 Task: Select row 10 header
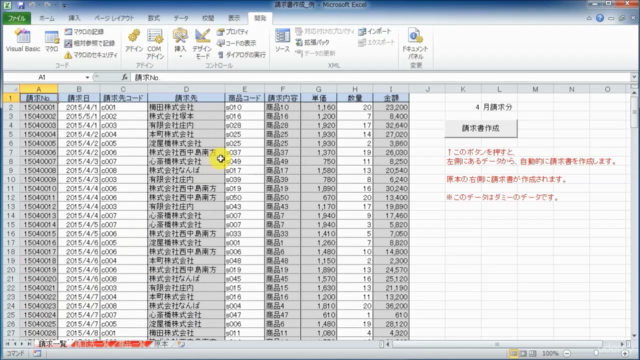[x=11, y=179]
